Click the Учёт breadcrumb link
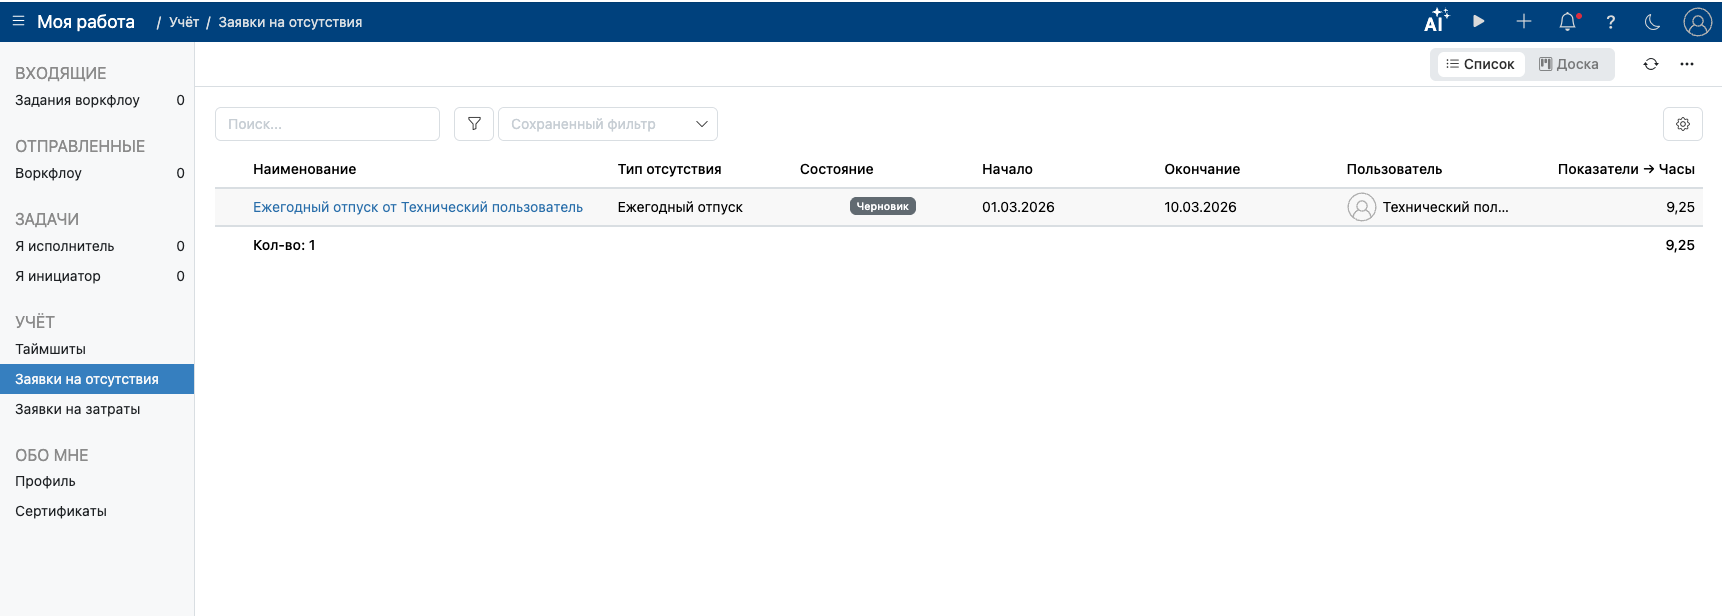 coord(184,22)
